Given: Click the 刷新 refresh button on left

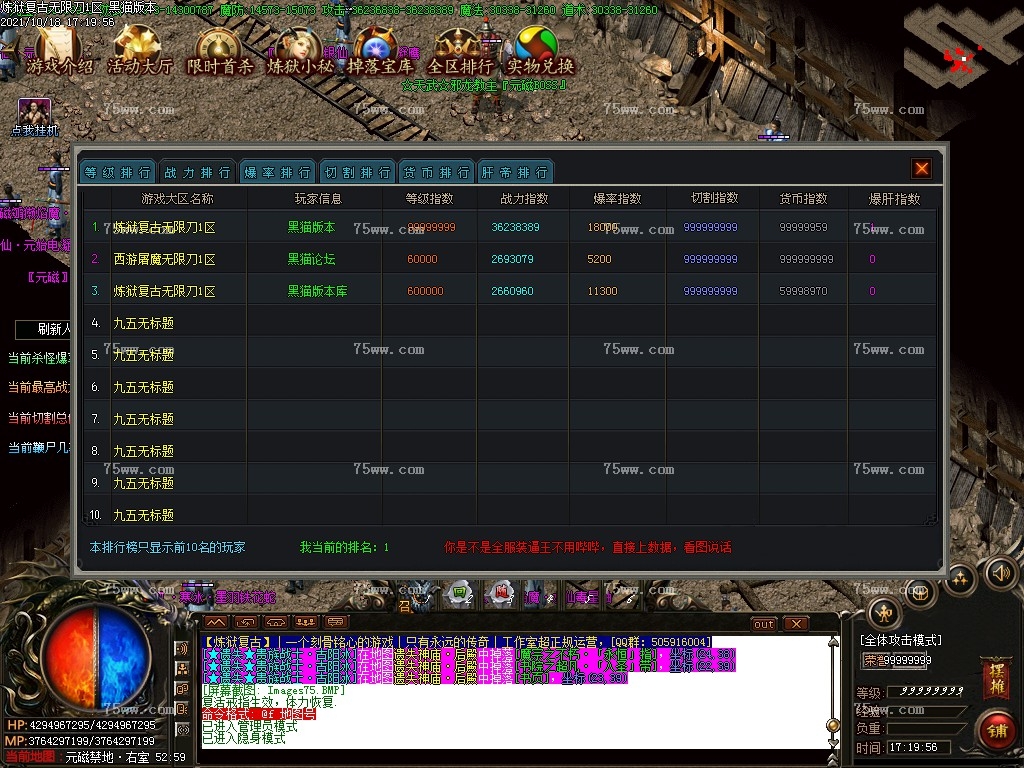Looking at the screenshot, I should (x=43, y=329).
